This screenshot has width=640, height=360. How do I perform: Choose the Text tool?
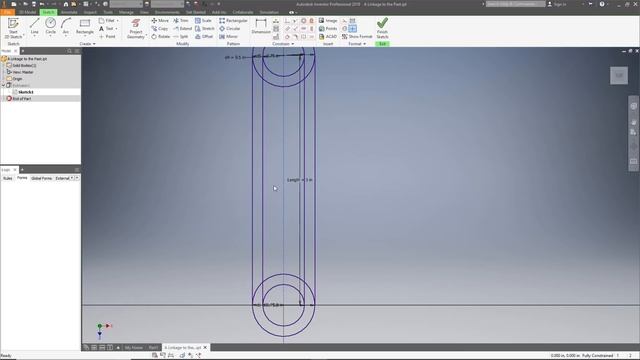click(x=107, y=29)
